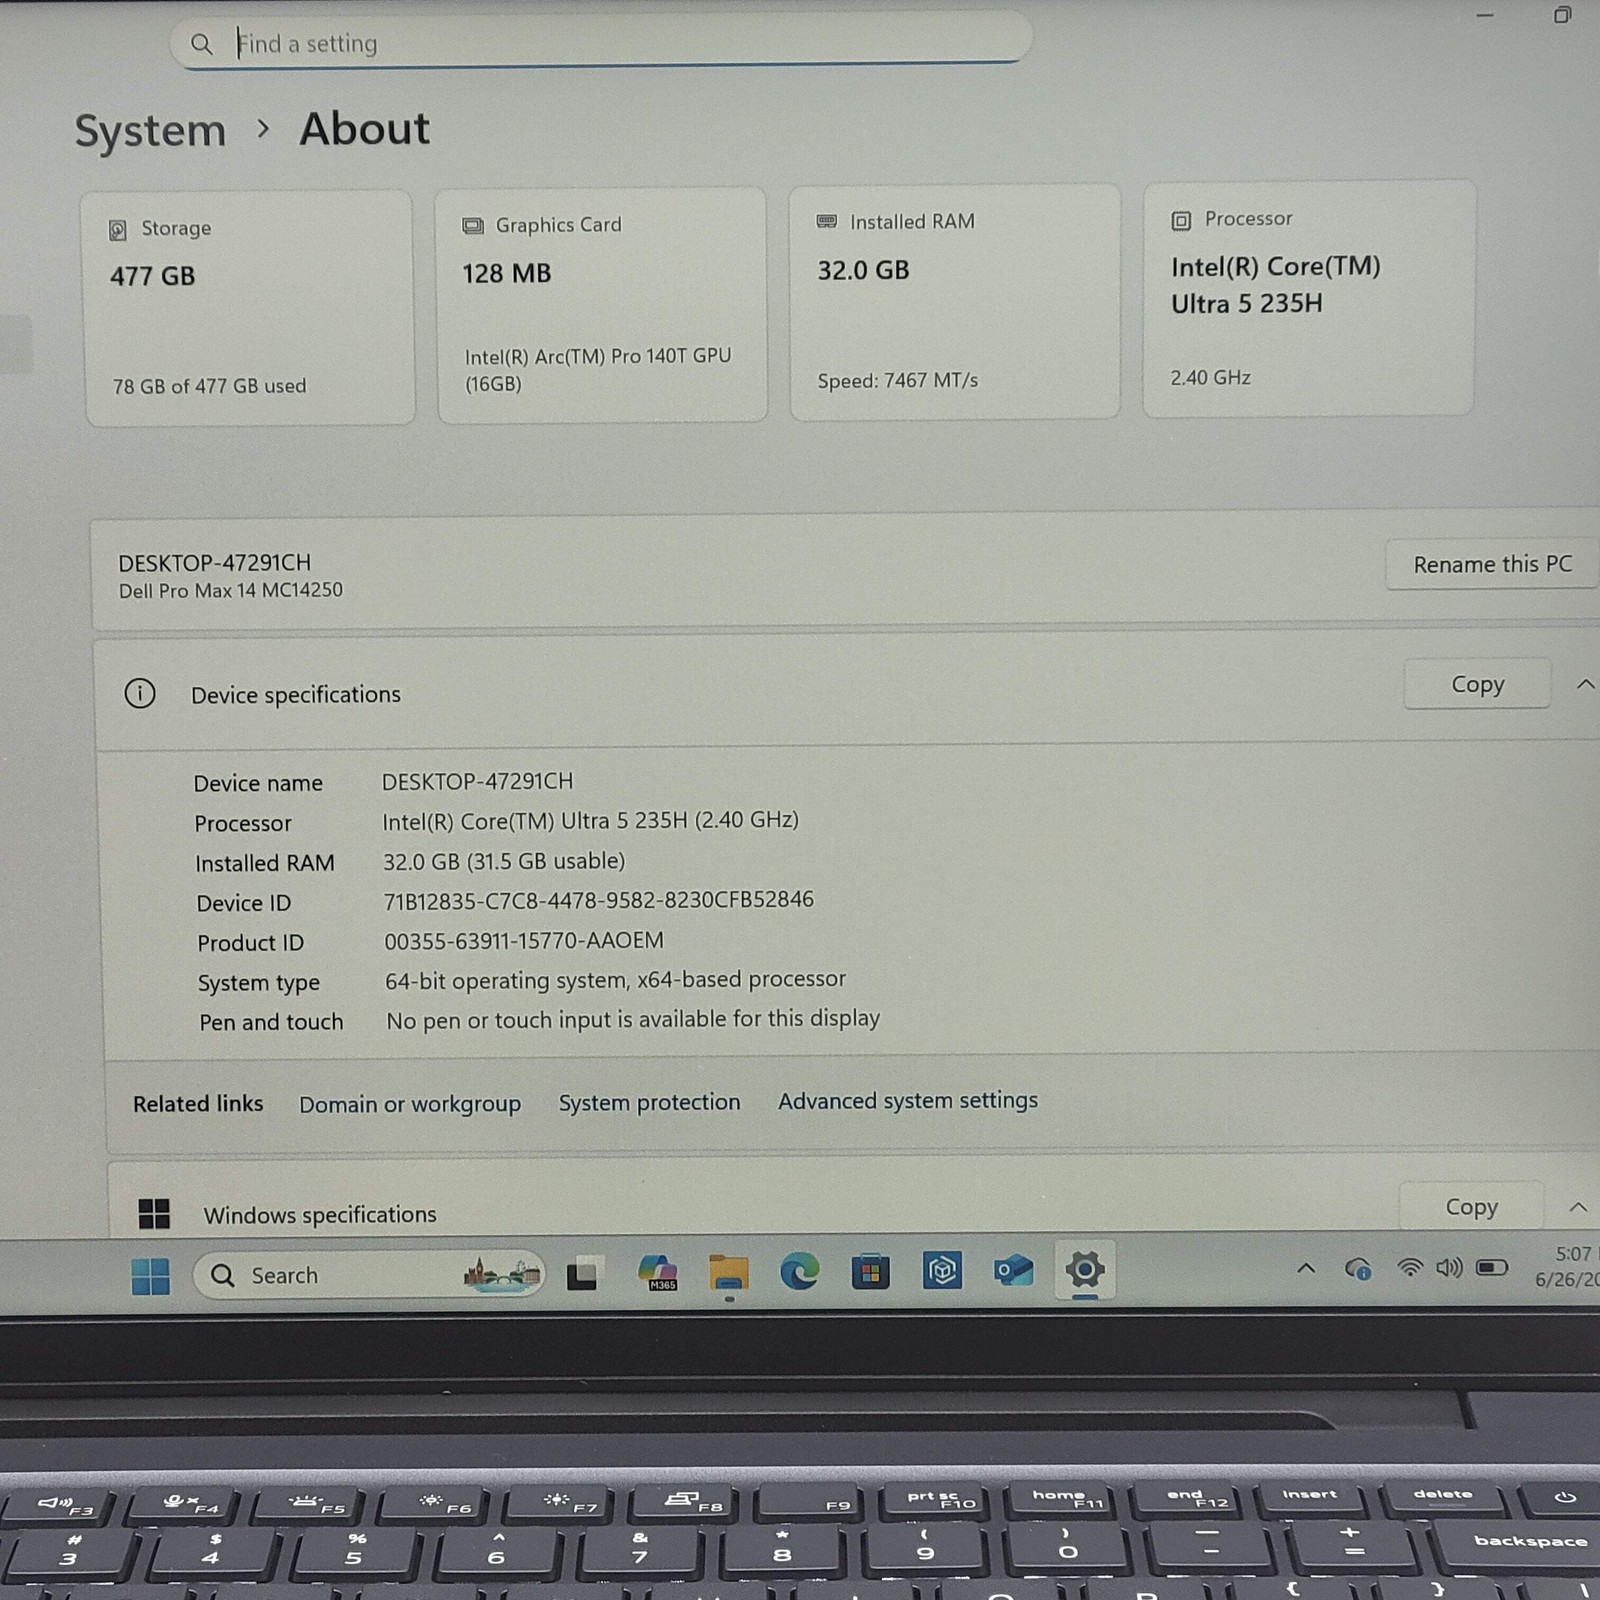Click the Installed RAM chip icon
This screenshot has width=1600, height=1600.
(826, 222)
